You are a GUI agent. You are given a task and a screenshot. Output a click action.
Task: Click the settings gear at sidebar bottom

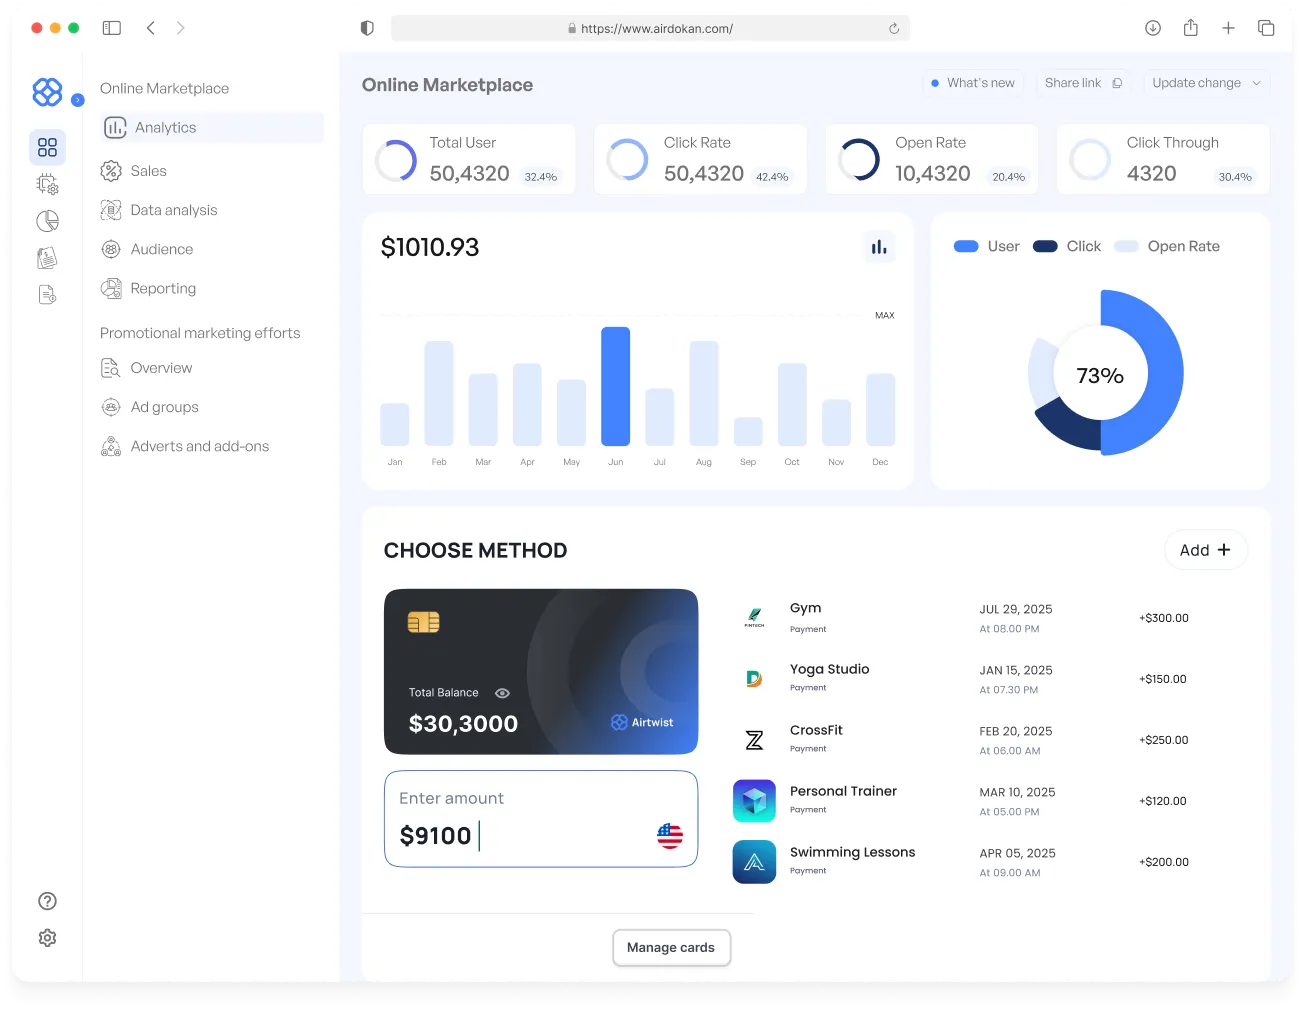pos(47,938)
